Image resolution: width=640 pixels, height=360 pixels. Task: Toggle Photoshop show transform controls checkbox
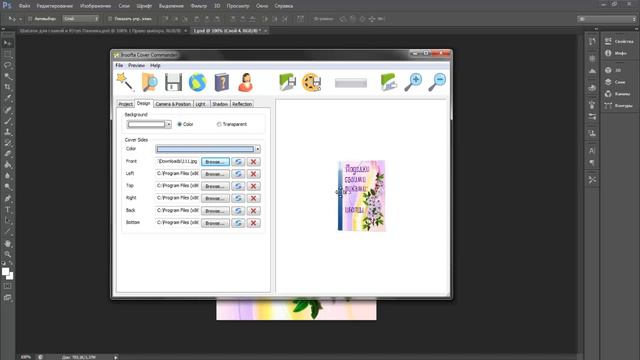[x=110, y=19]
